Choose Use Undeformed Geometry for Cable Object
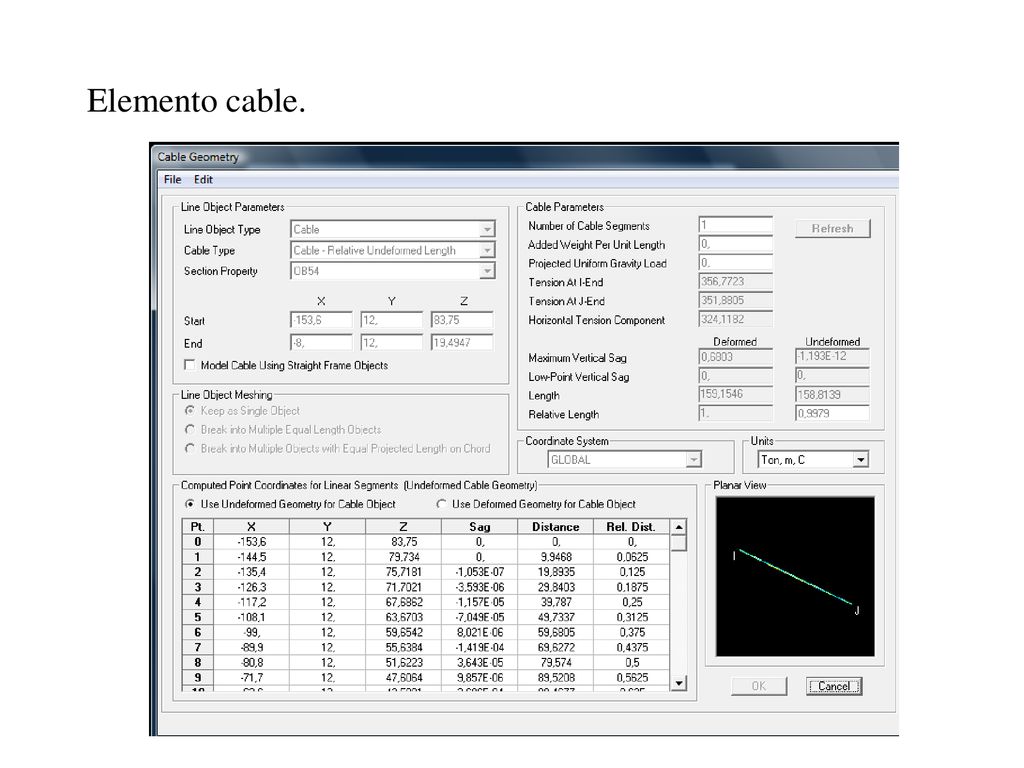The height and width of the screenshot is (768, 1024). point(189,504)
